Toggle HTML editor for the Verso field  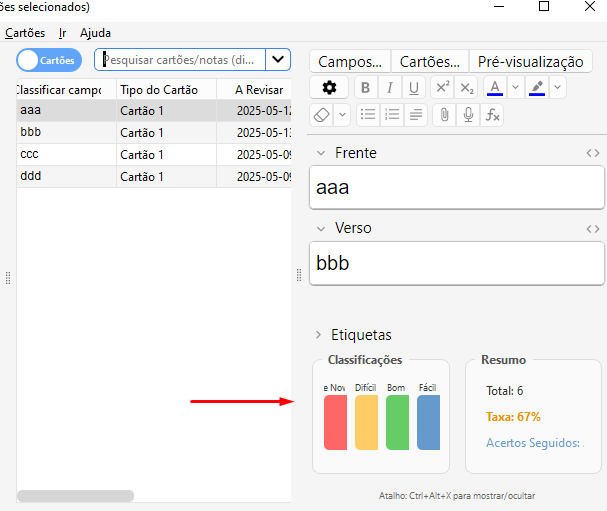tap(593, 229)
